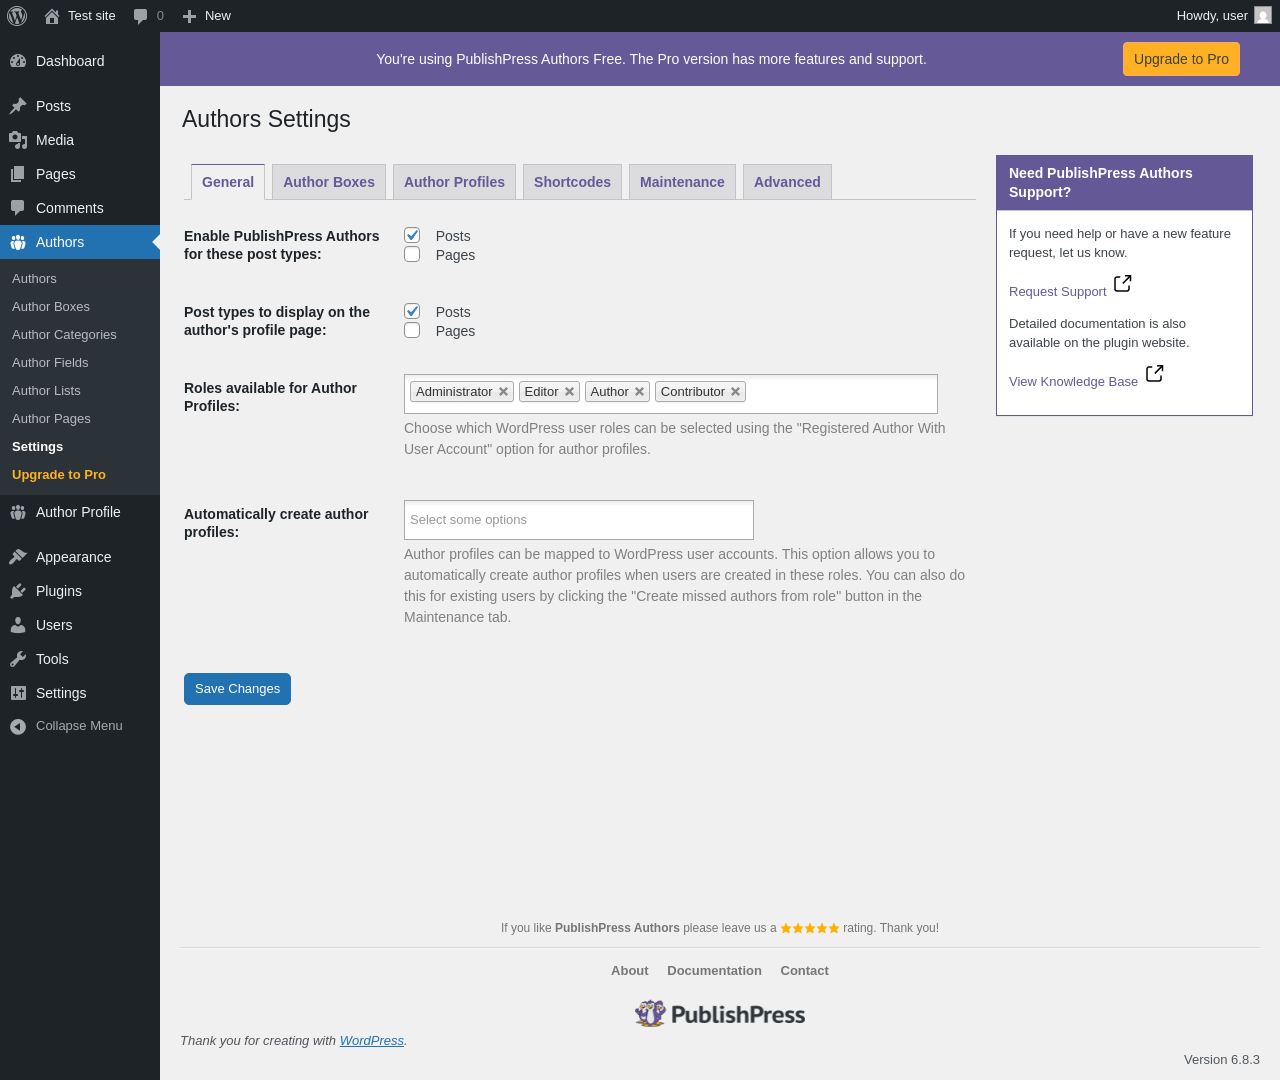Image resolution: width=1280 pixels, height=1080 pixels.
Task: Remove the Editor role tag
Action: click(569, 392)
